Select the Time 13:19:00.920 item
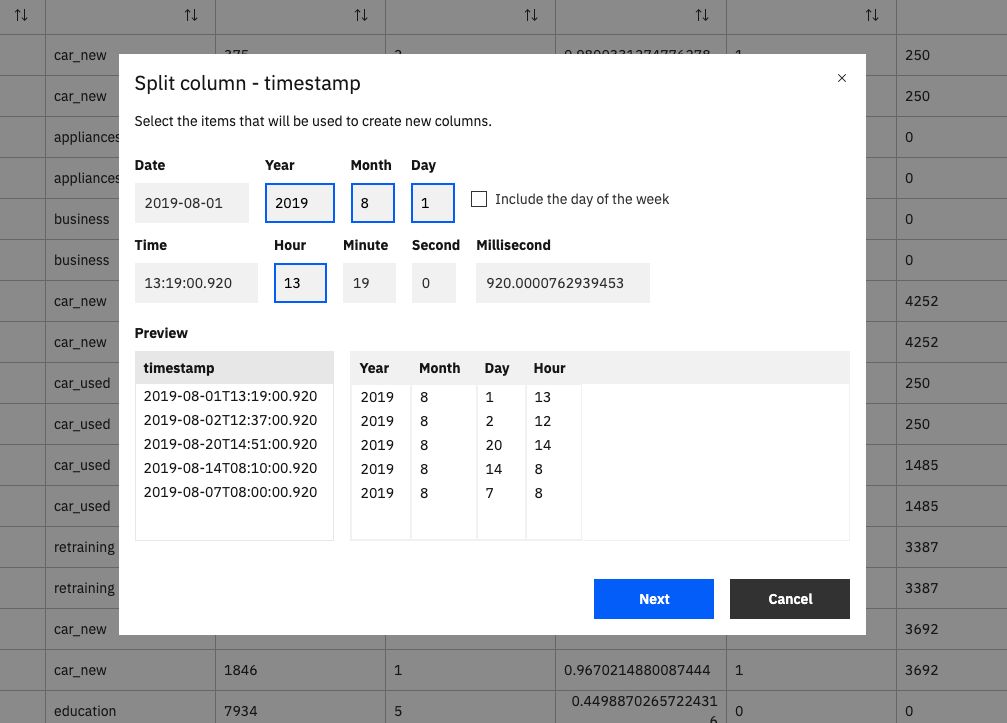1007x723 pixels. pyautogui.click(x=196, y=283)
